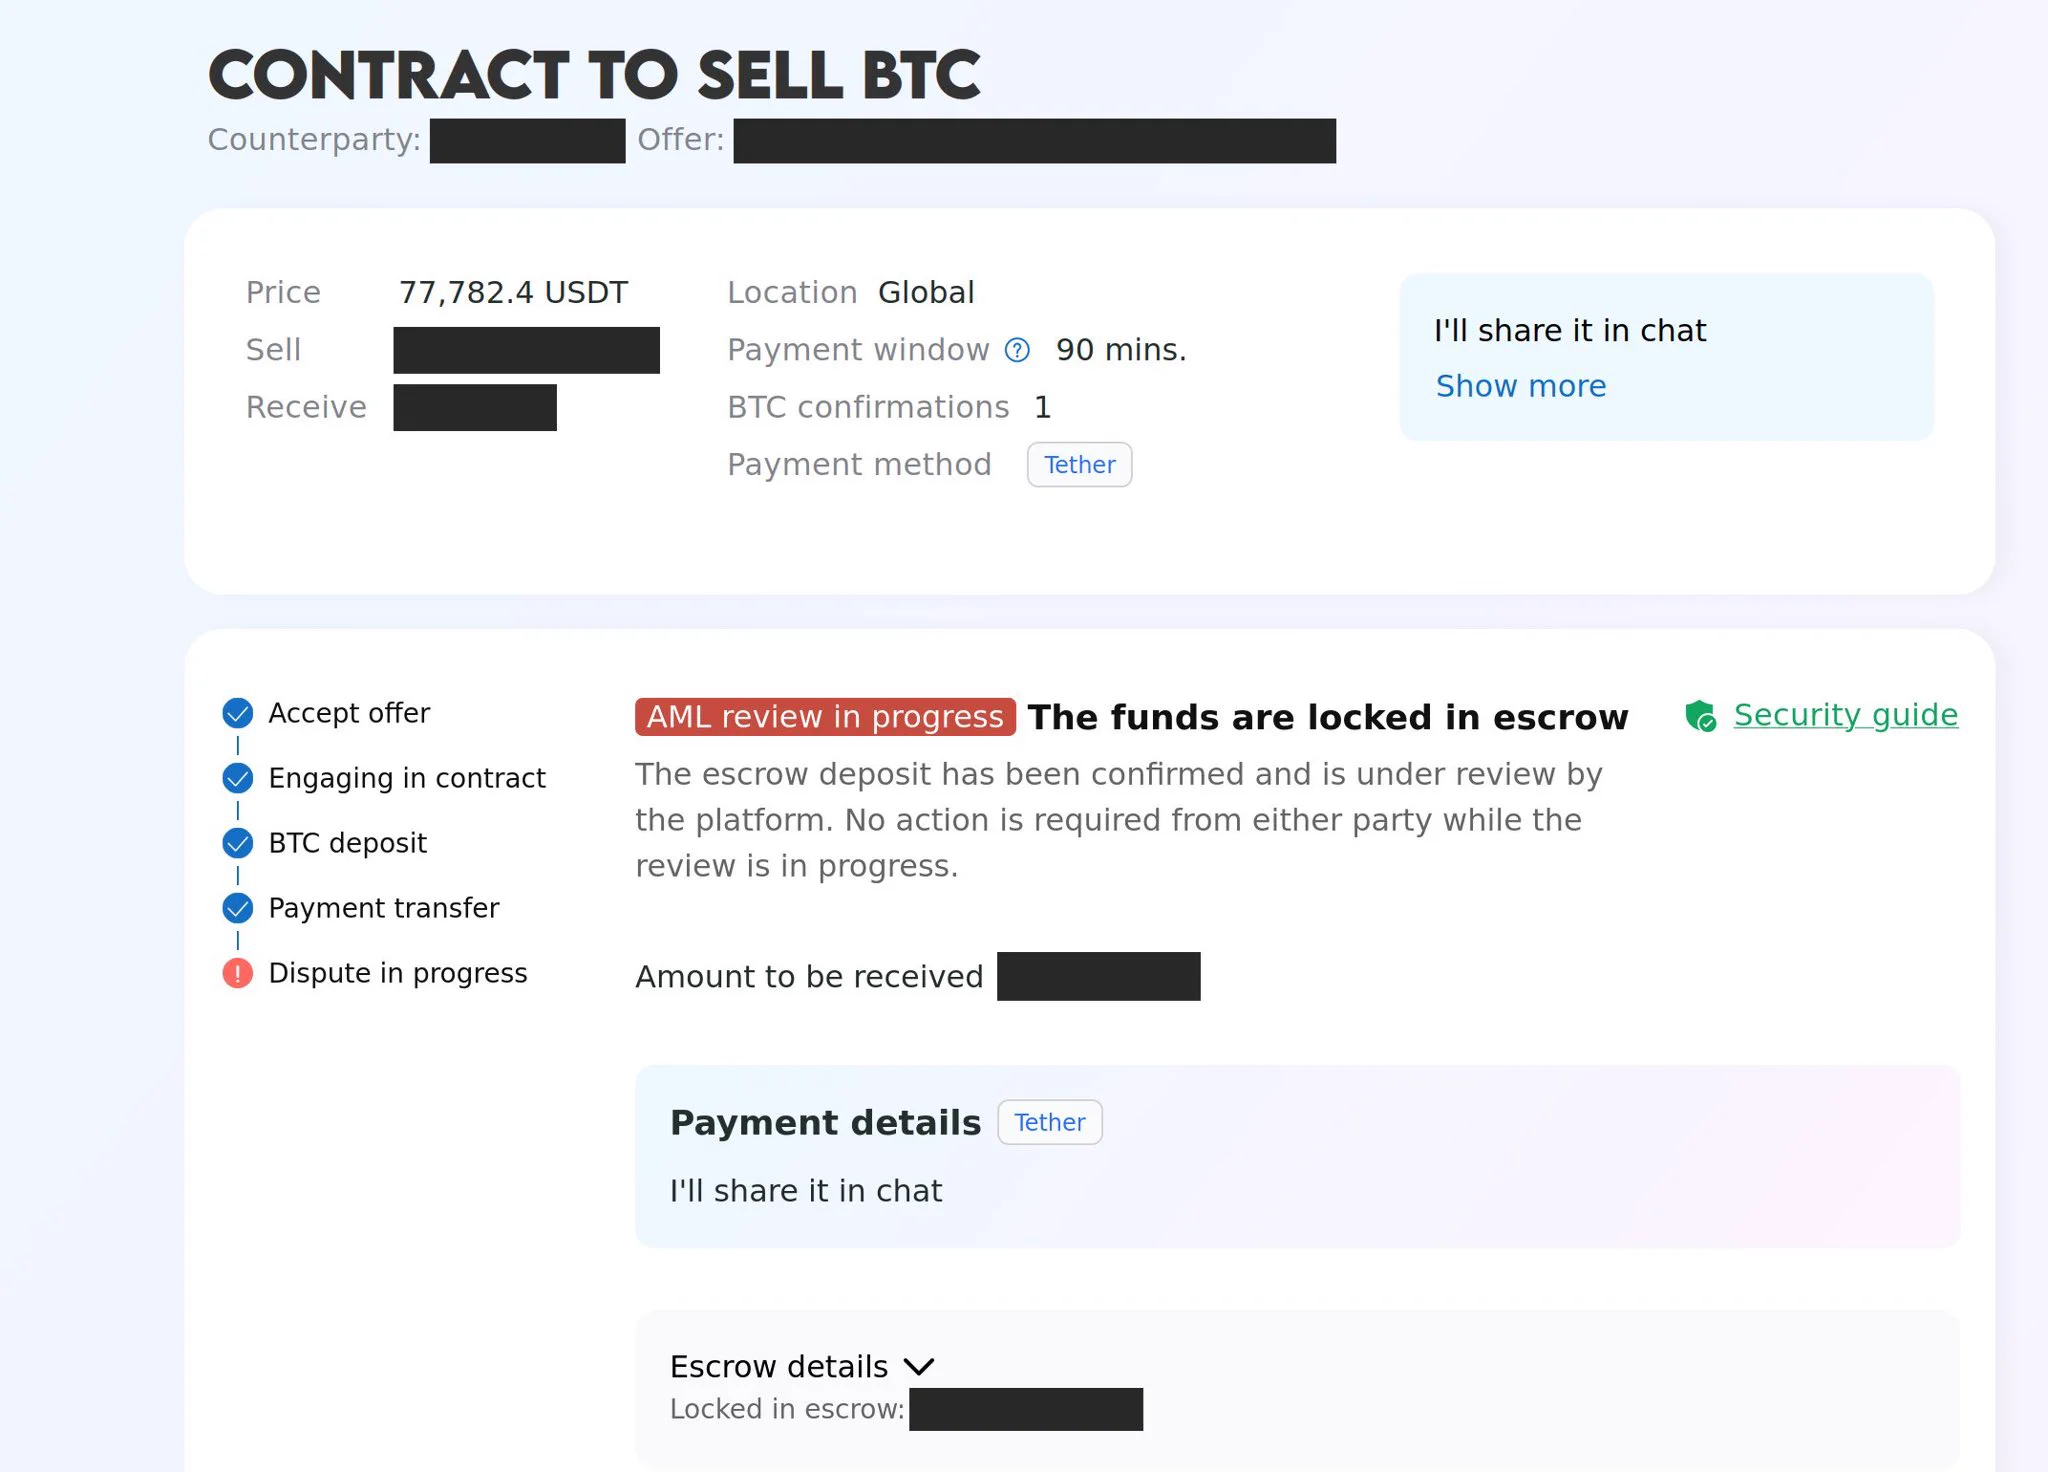2048x1472 pixels.
Task: Click the redacted Offer title
Action: click(x=1035, y=141)
